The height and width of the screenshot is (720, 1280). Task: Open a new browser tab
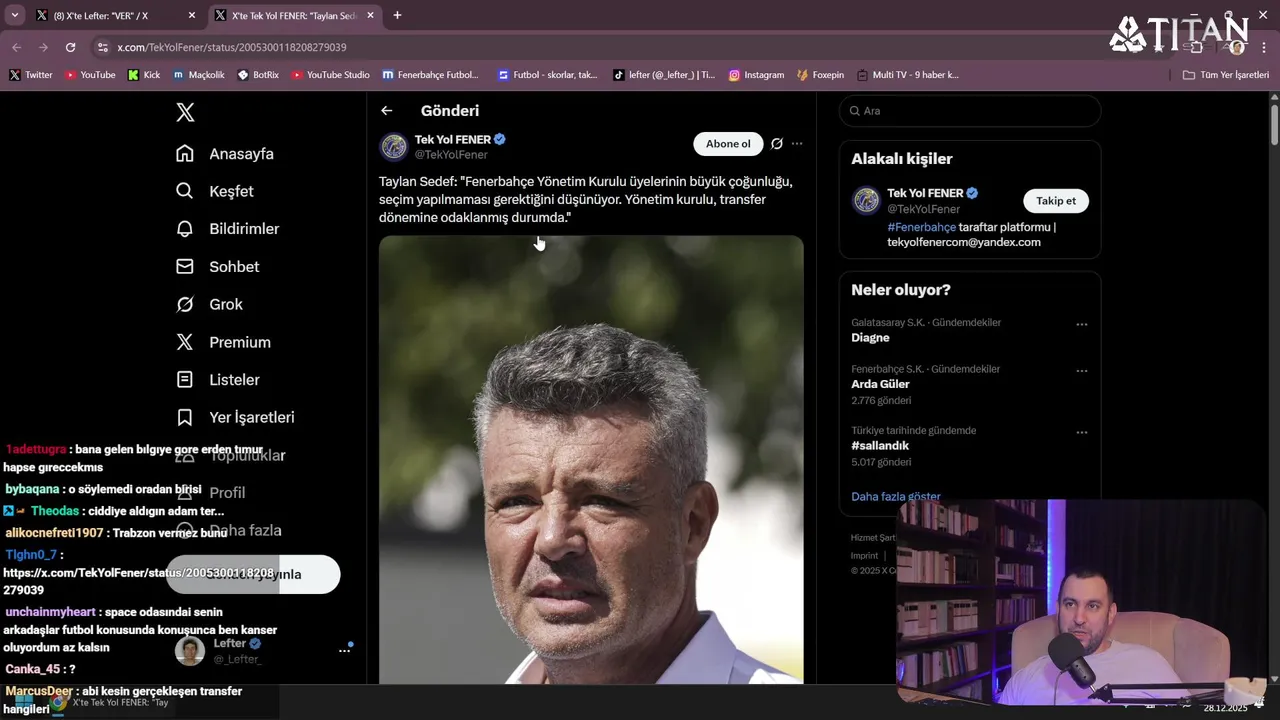pos(397,16)
